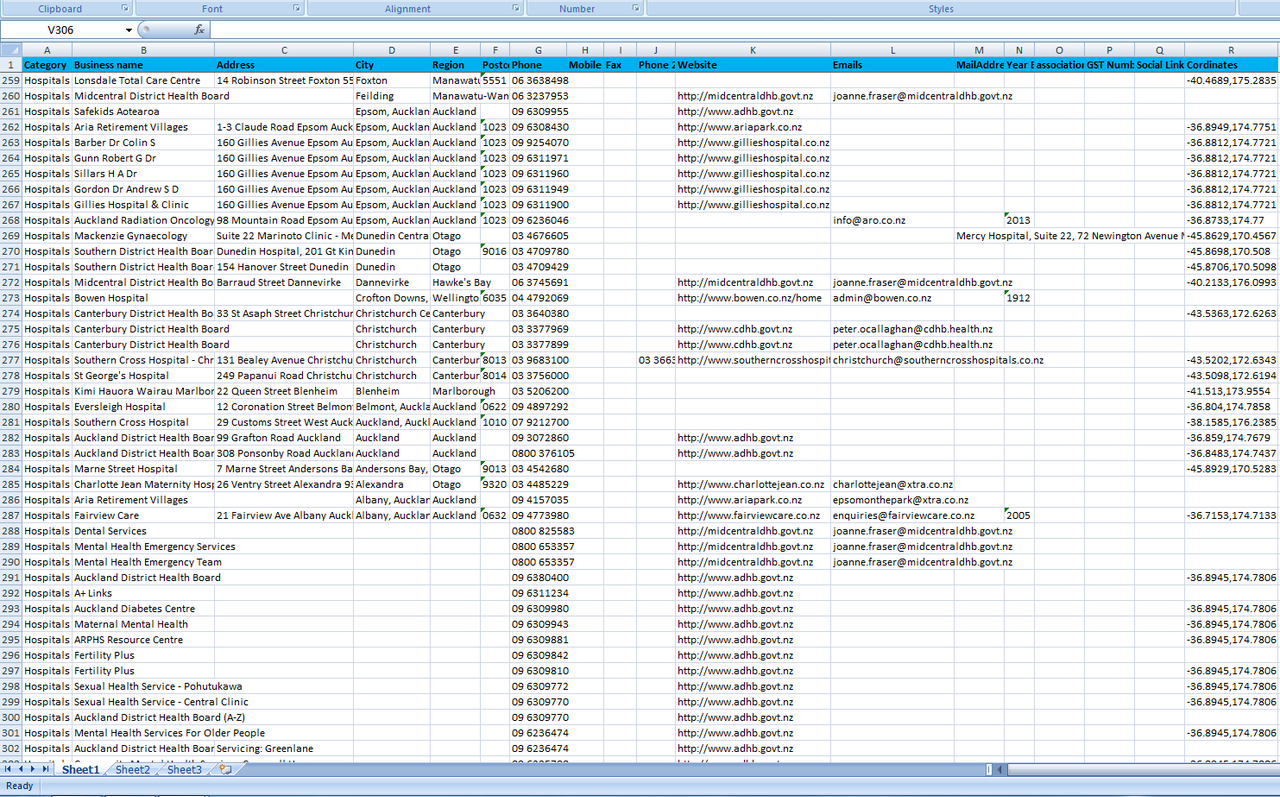The image size is (1280, 797).
Task: Click the St George's Hospital cell
Action: click(x=120, y=376)
